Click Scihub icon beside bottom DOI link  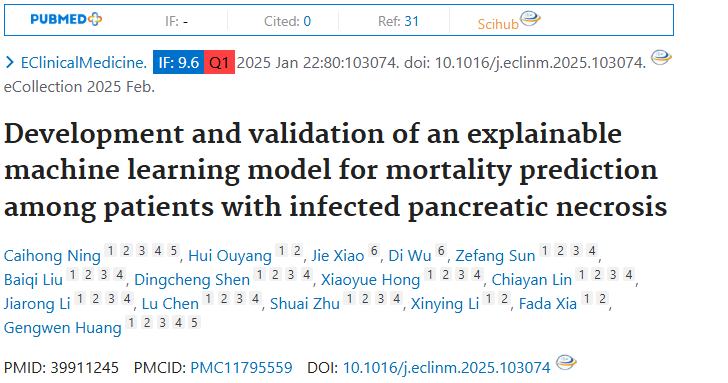[x=566, y=363]
